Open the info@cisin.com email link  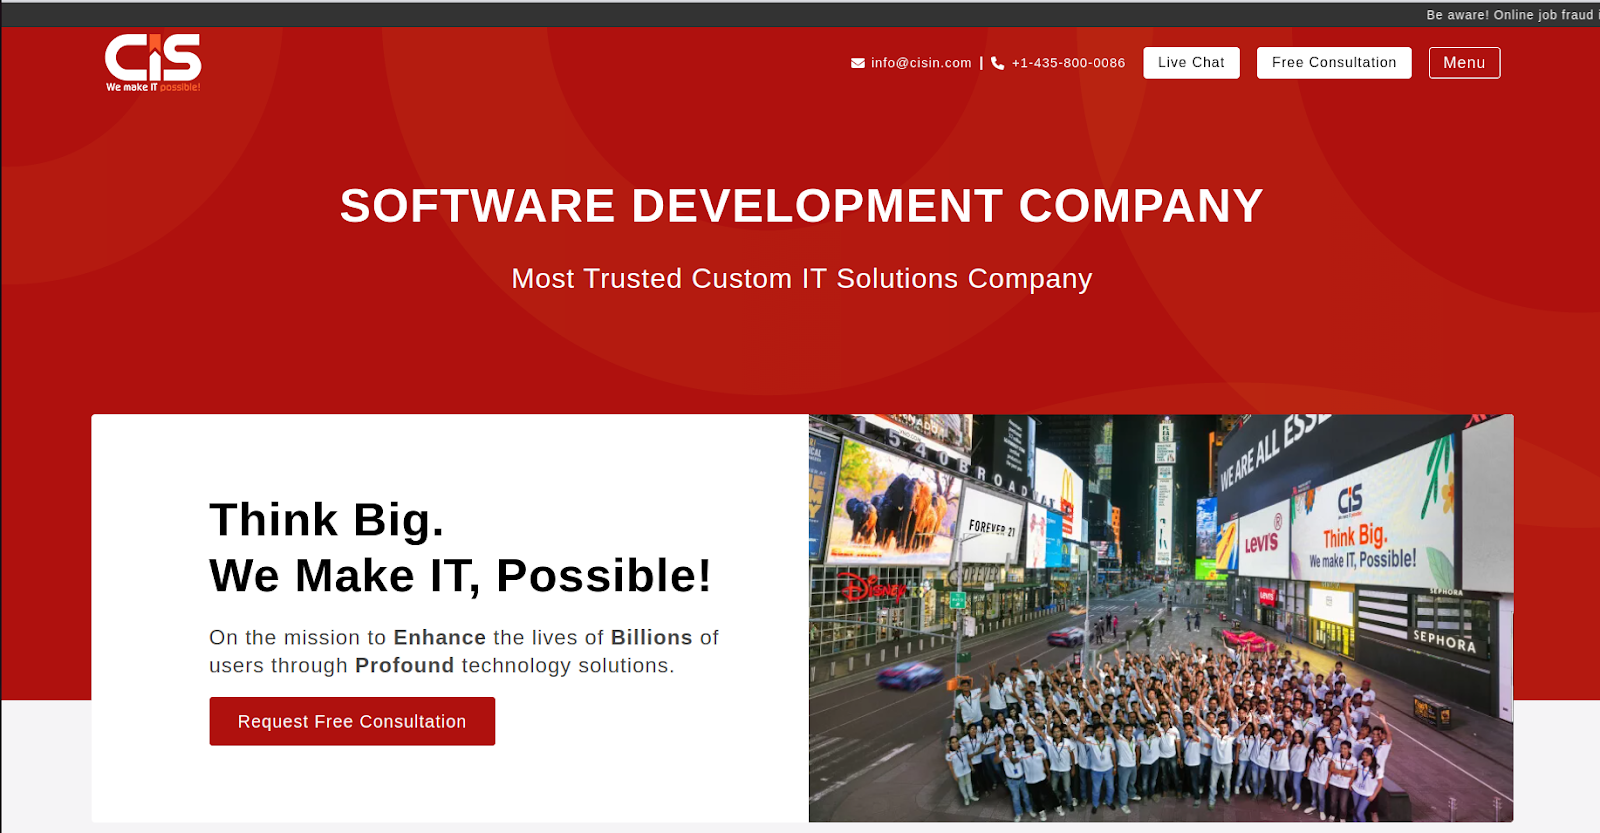(x=921, y=63)
